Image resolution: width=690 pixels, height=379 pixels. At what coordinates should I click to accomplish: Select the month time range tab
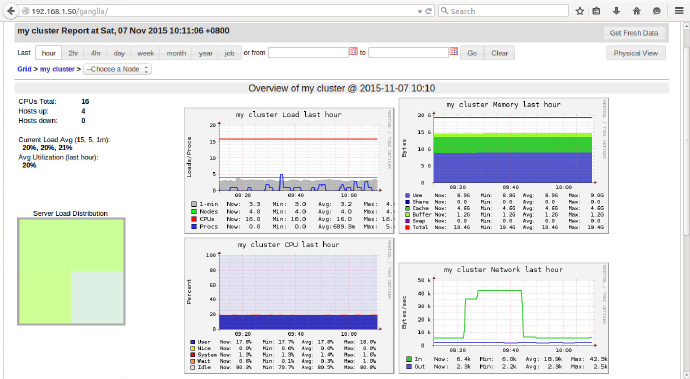pyautogui.click(x=176, y=53)
